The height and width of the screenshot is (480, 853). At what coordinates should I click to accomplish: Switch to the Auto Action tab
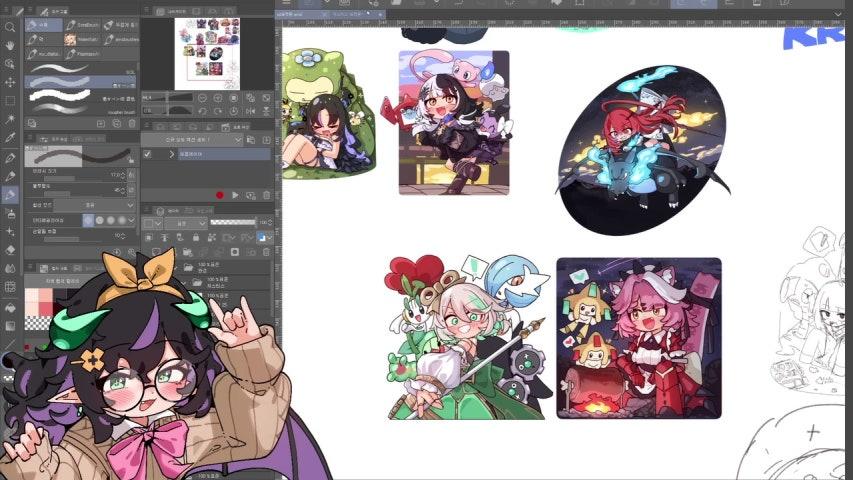(x=236, y=126)
